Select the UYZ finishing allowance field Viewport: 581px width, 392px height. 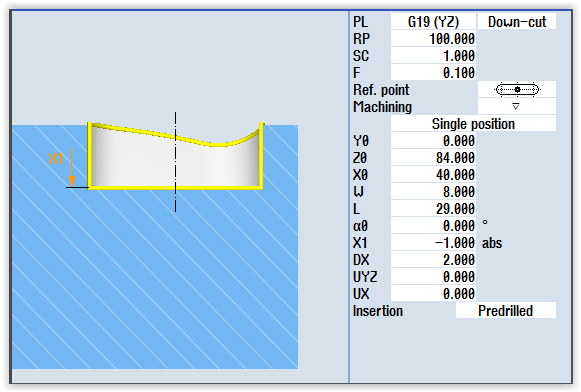(x=433, y=277)
